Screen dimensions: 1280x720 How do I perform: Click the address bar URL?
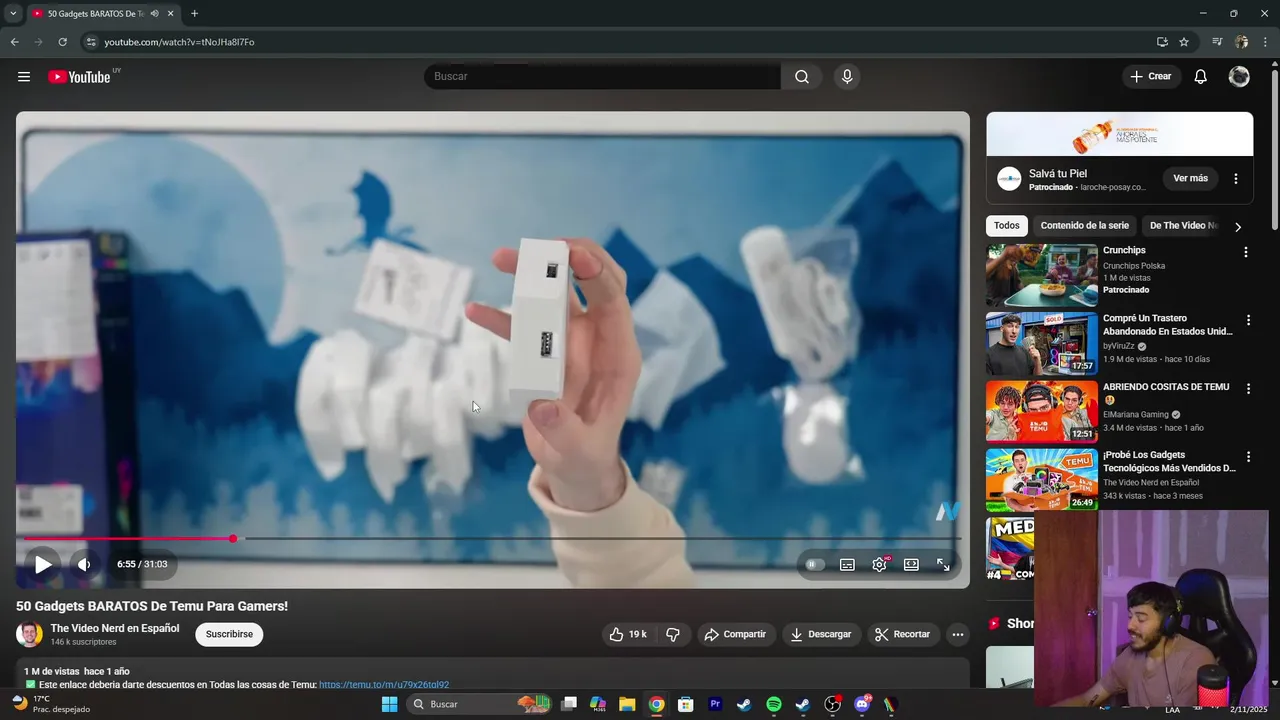[x=179, y=42]
